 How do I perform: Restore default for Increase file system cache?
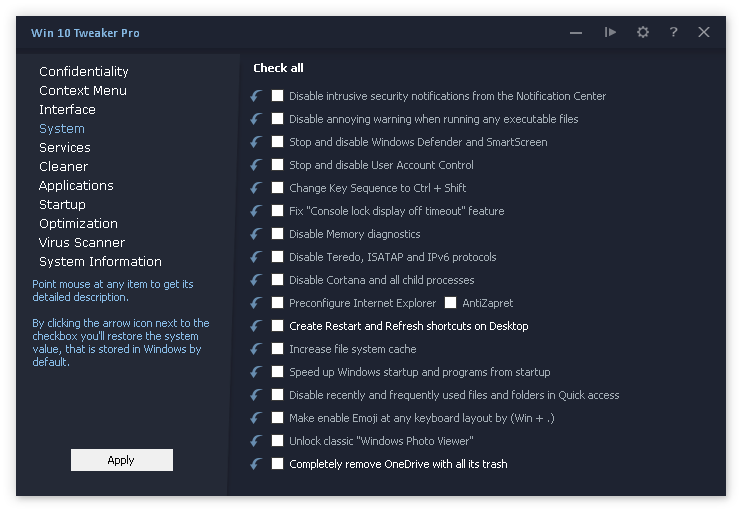tap(257, 349)
